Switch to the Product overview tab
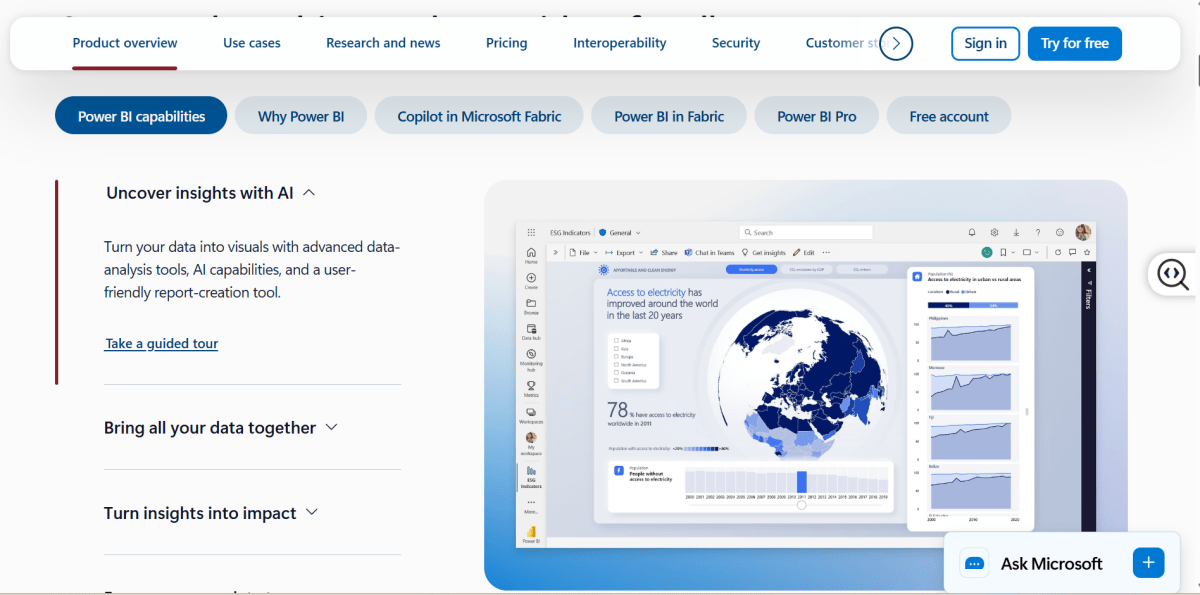 (125, 43)
